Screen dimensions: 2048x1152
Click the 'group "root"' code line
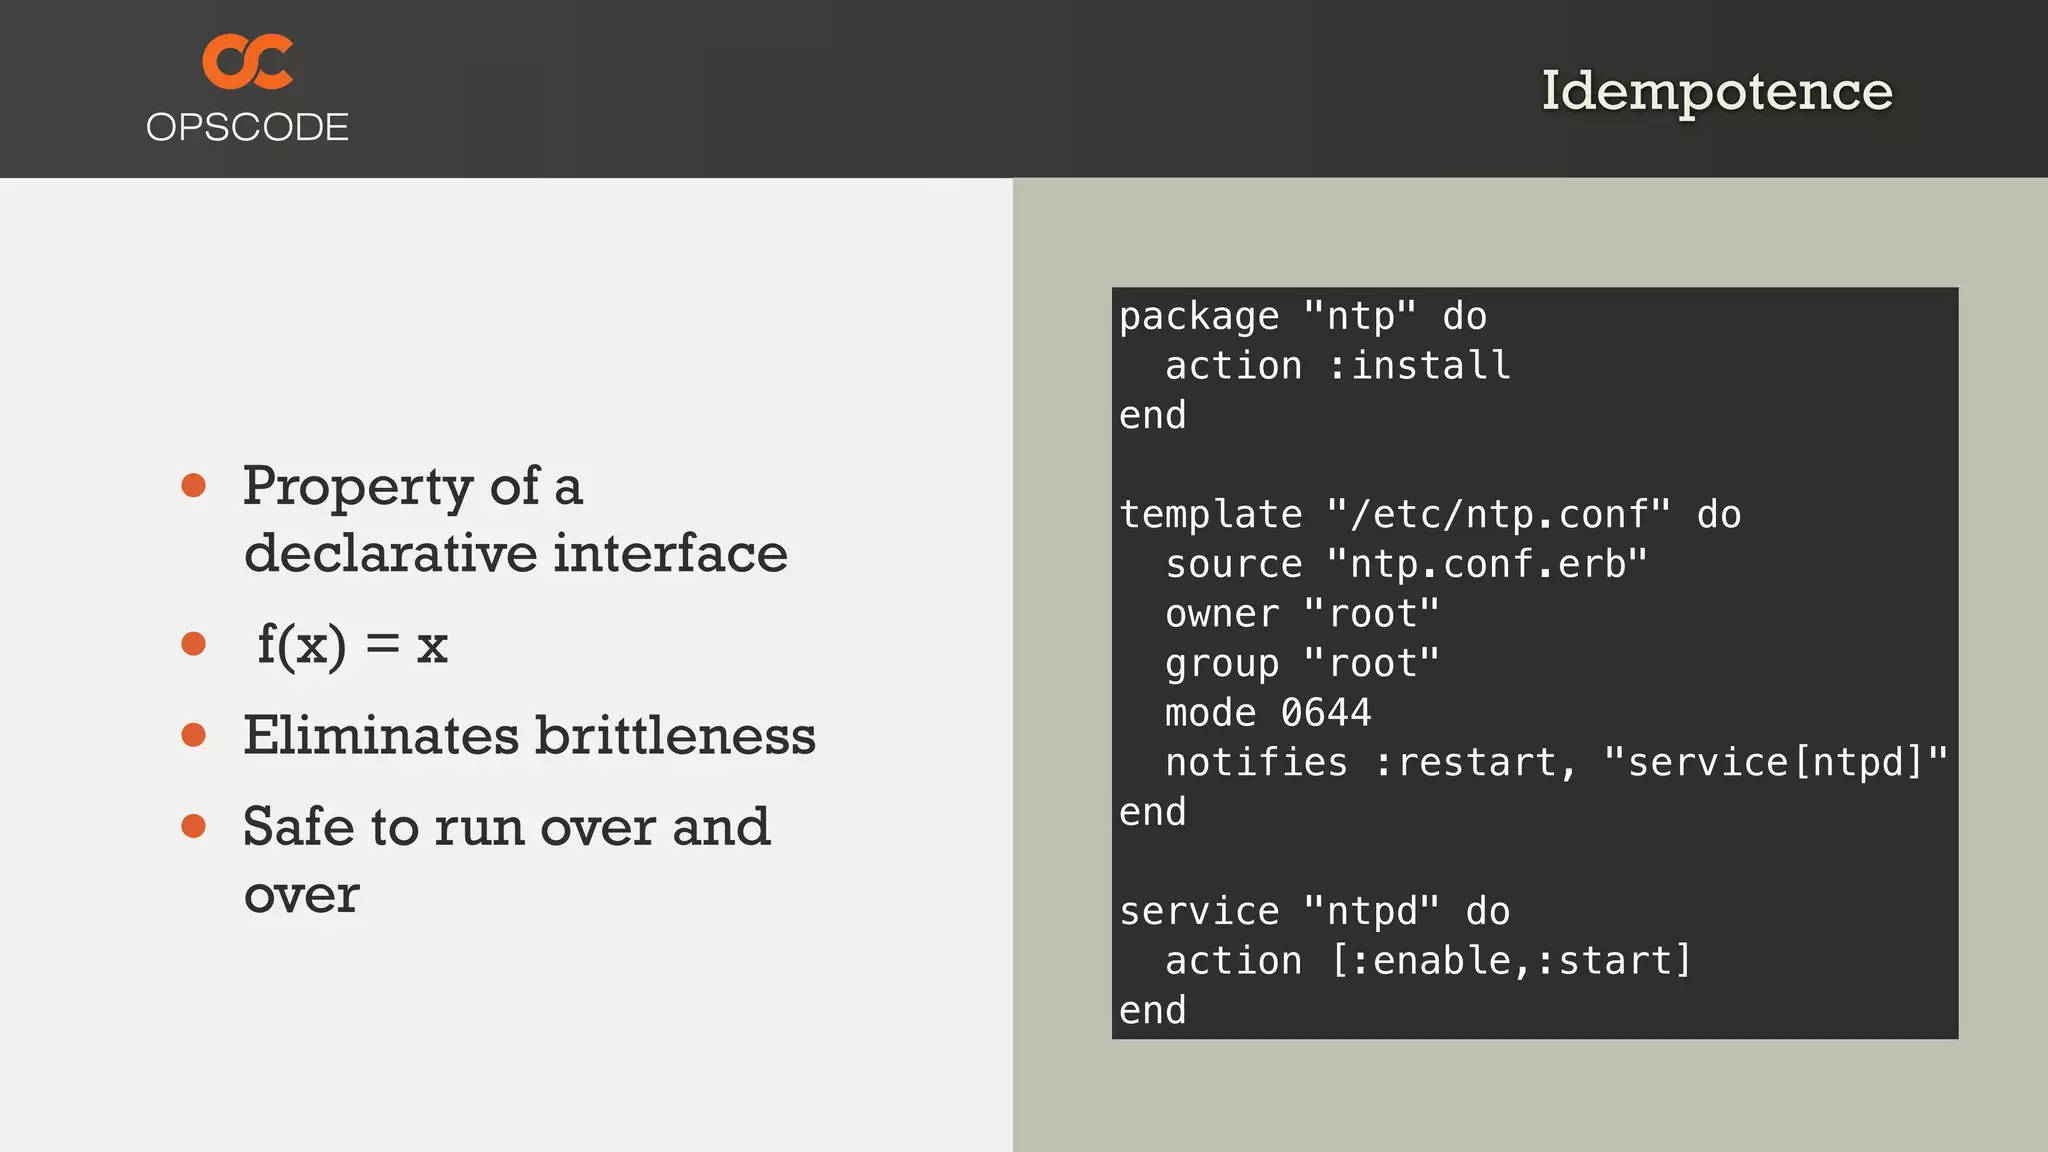click(x=1302, y=664)
